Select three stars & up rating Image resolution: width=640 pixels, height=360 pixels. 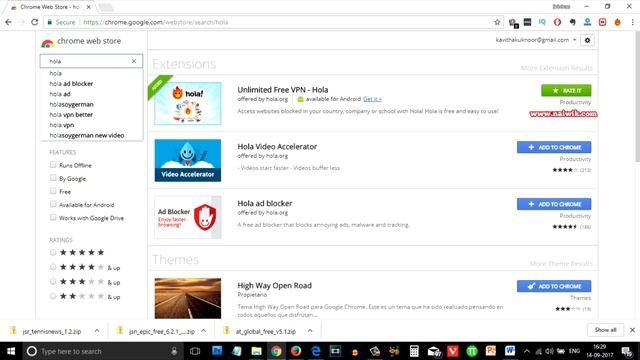pyautogui.click(x=53, y=282)
